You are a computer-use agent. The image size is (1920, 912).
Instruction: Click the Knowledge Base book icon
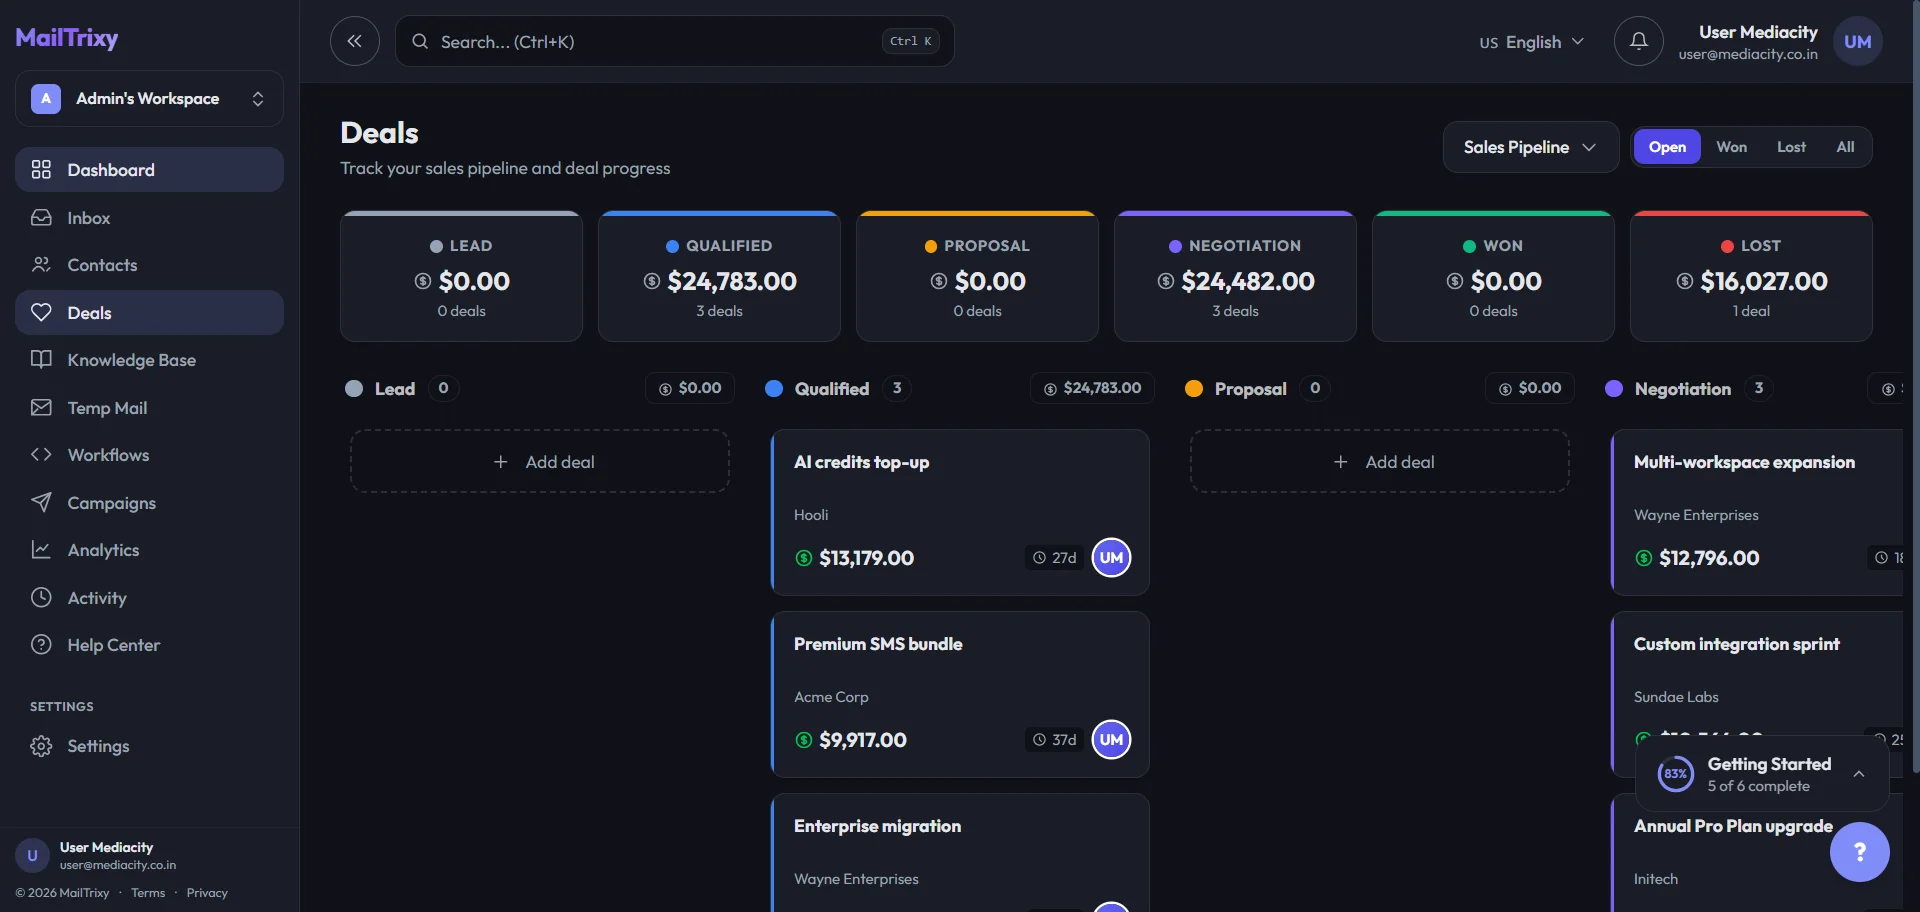click(41, 360)
